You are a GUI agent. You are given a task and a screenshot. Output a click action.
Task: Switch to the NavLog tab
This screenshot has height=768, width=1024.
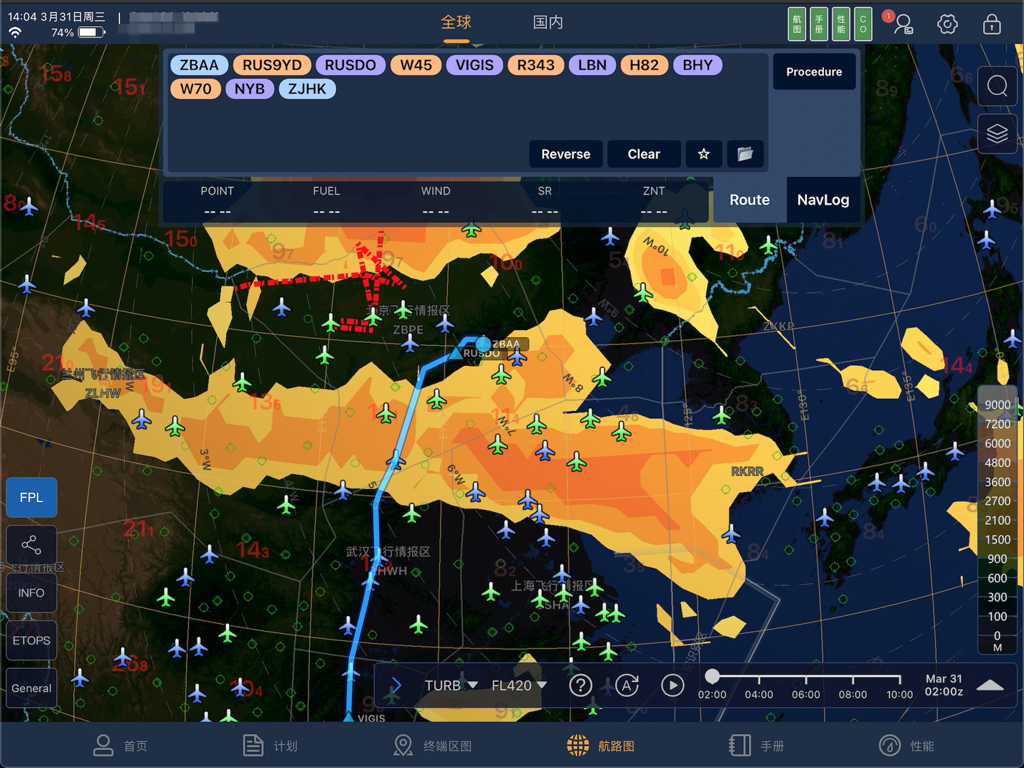823,199
